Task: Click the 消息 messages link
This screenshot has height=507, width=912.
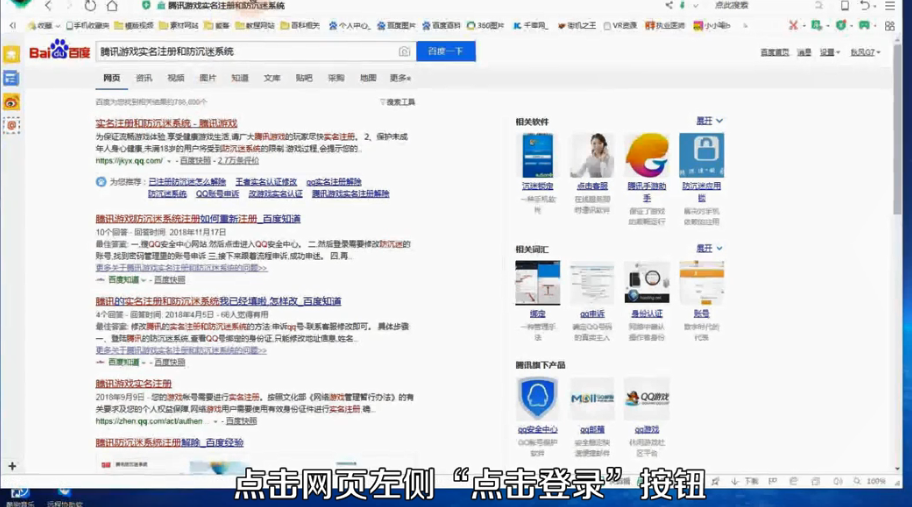Action: point(804,52)
